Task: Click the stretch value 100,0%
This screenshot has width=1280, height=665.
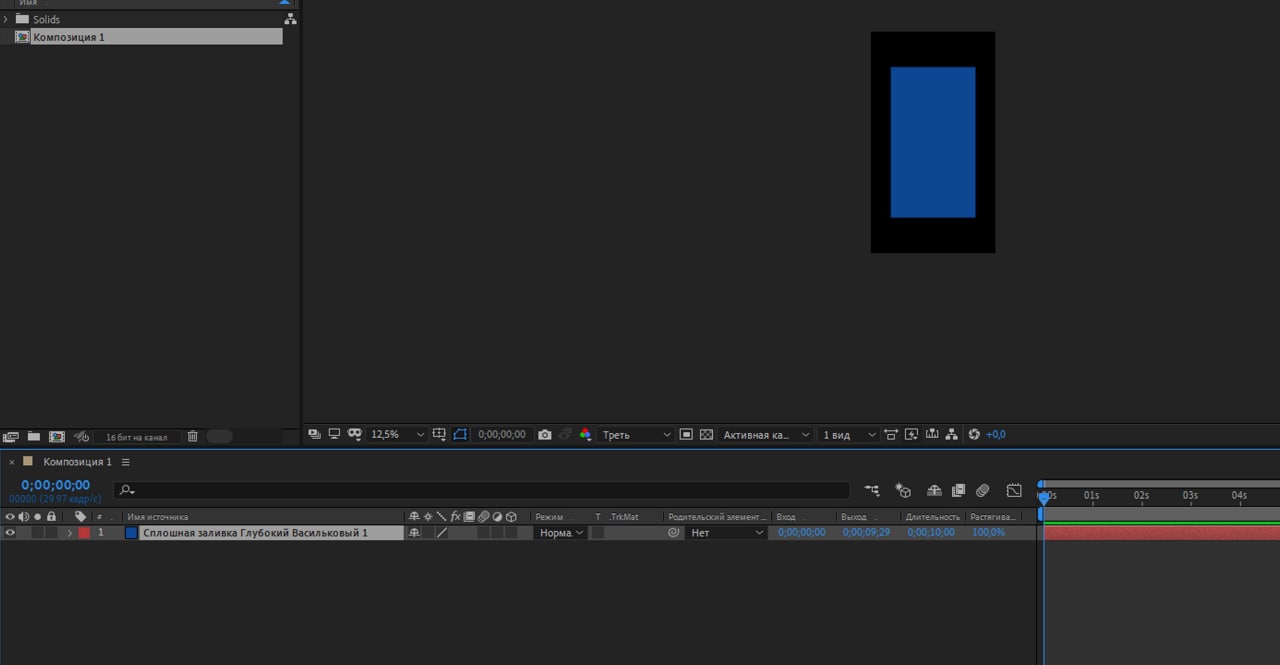Action: [989, 533]
